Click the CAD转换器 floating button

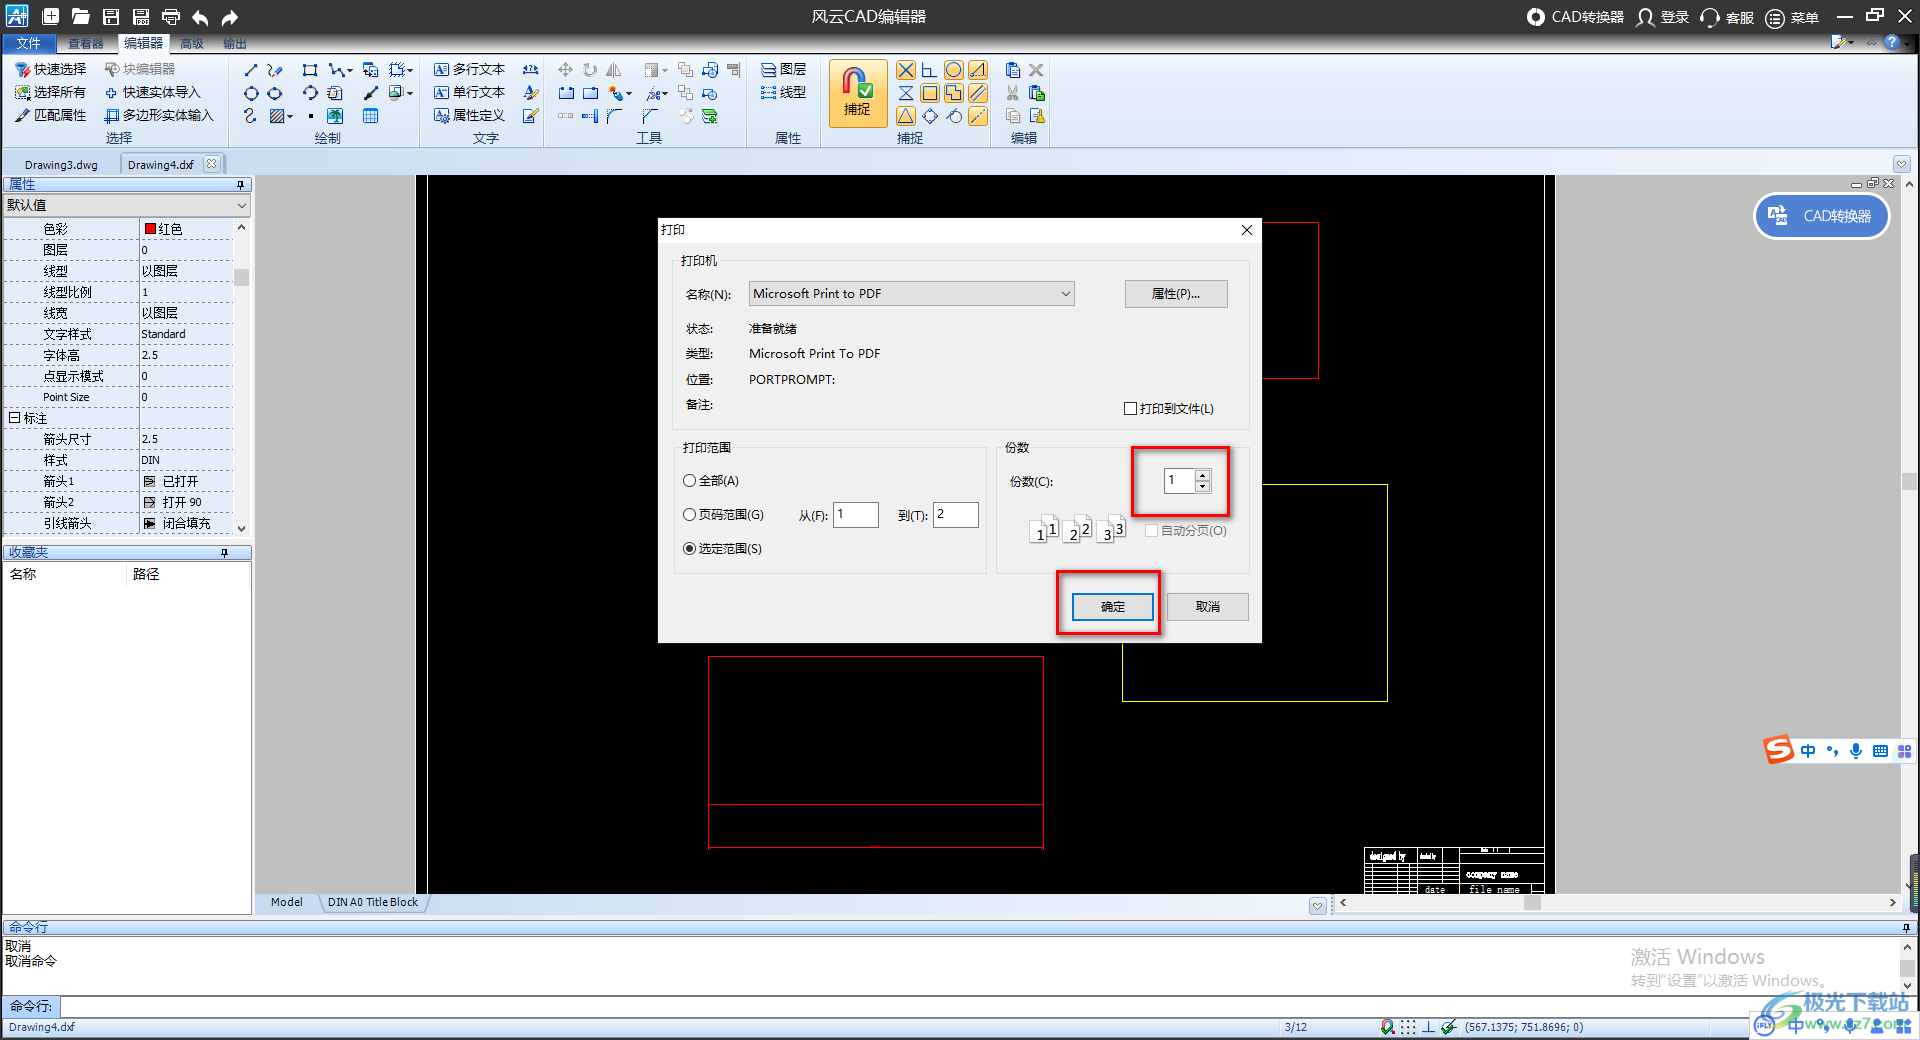click(1822, 216)
